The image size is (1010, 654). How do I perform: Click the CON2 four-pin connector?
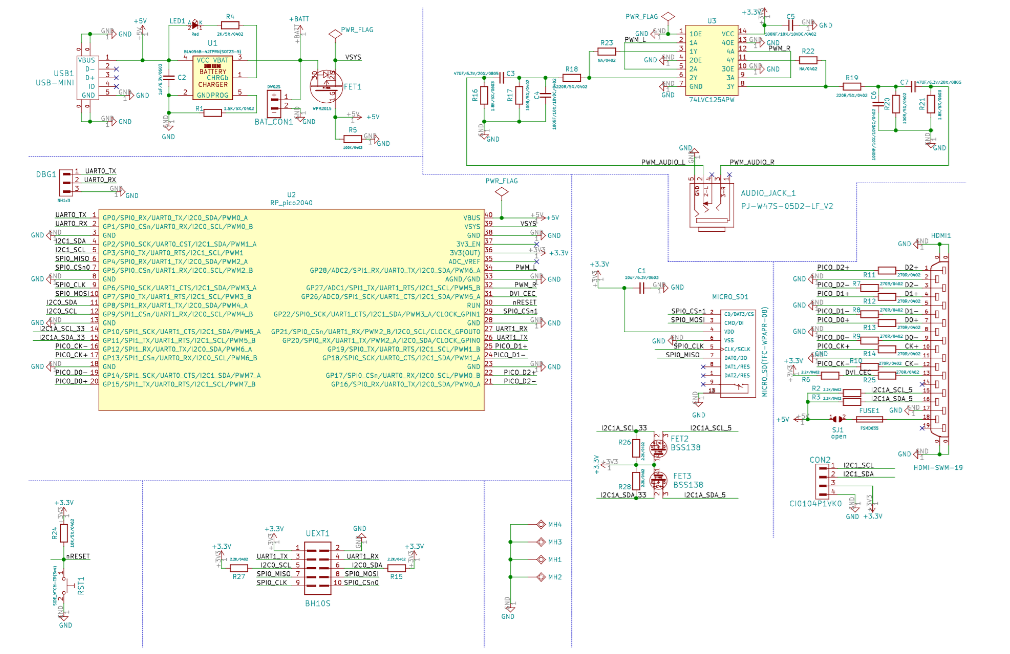coord(820,482)
